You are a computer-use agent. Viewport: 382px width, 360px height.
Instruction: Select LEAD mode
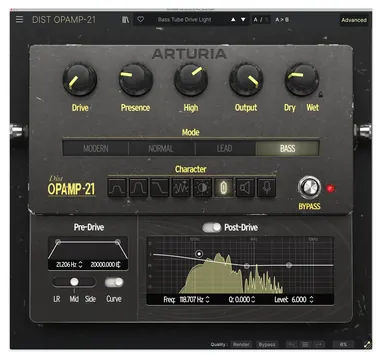tap(224, 148)
